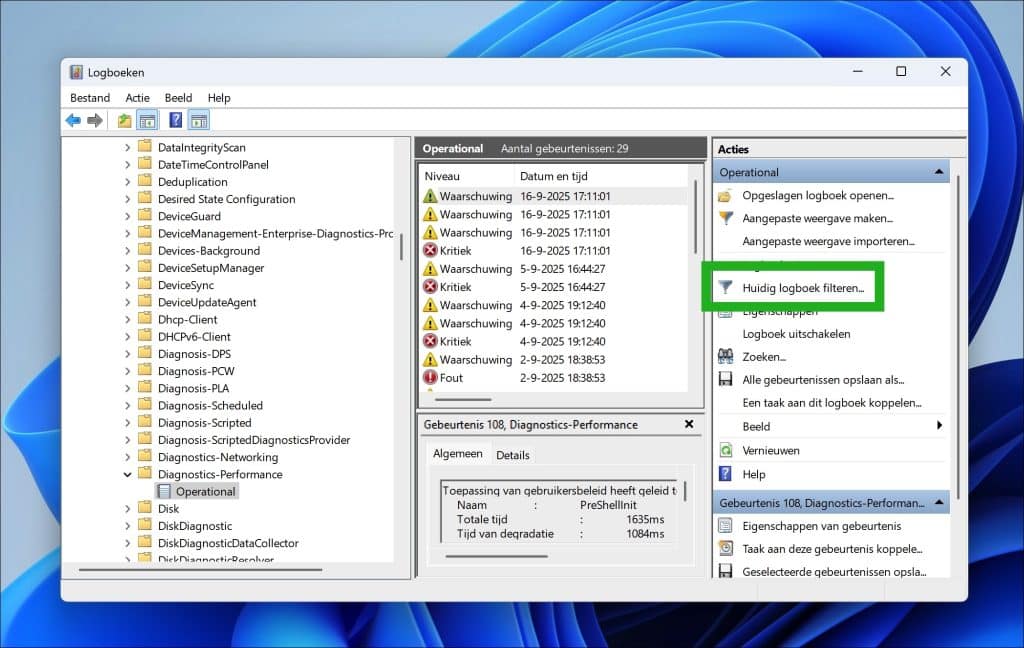Click the refresh icon next to Vernieuwen
This screenshot has width=1024, height=648.
(725, 450)
